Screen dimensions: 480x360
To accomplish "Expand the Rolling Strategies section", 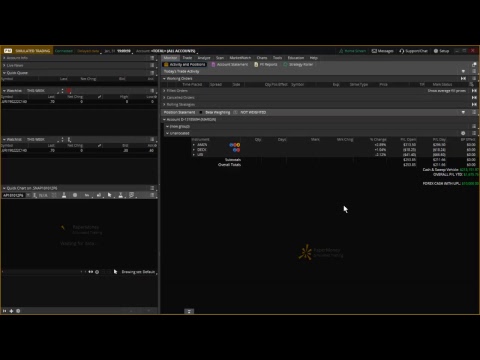I will tap(164, 104).
